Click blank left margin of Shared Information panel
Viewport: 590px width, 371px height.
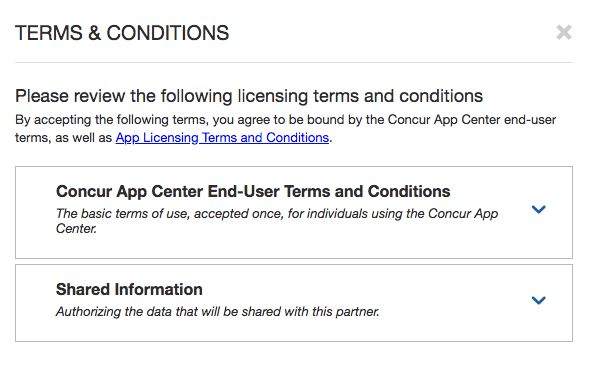[36, 303]
